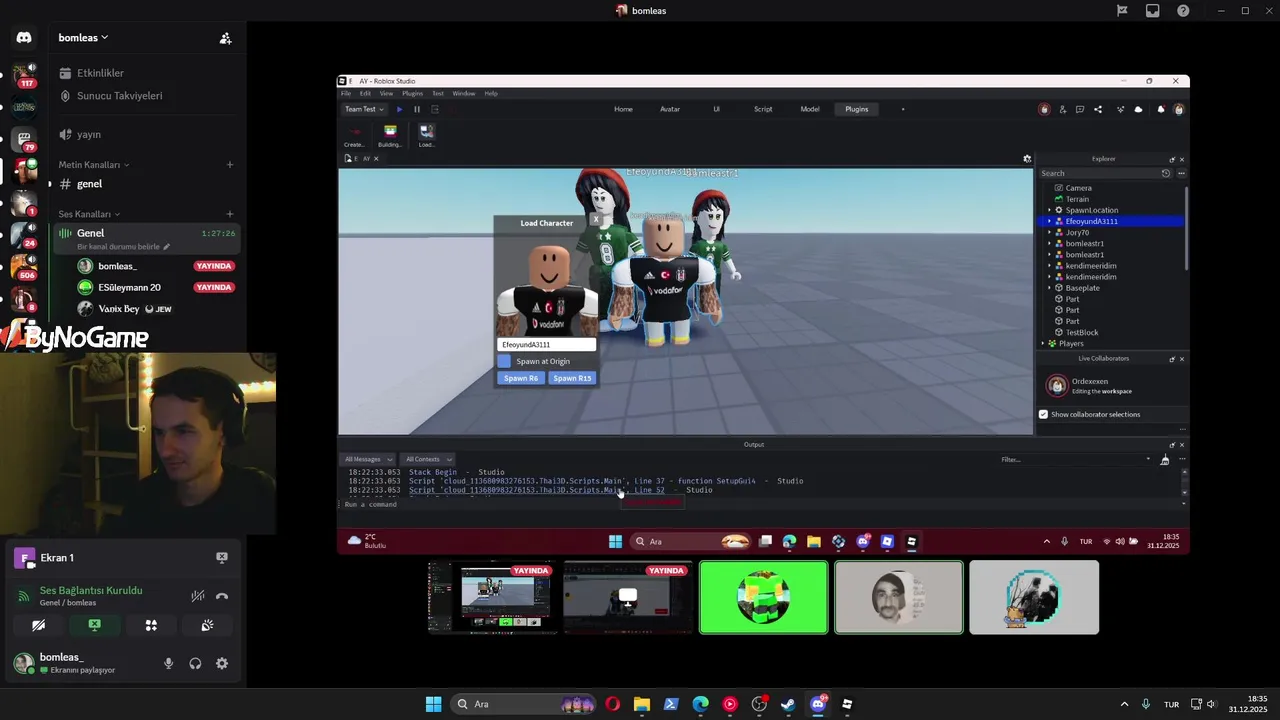1280x720 pixels.
Task: Open the Windows Start menu
Action: pyautogui.click(x=433, y=704)
